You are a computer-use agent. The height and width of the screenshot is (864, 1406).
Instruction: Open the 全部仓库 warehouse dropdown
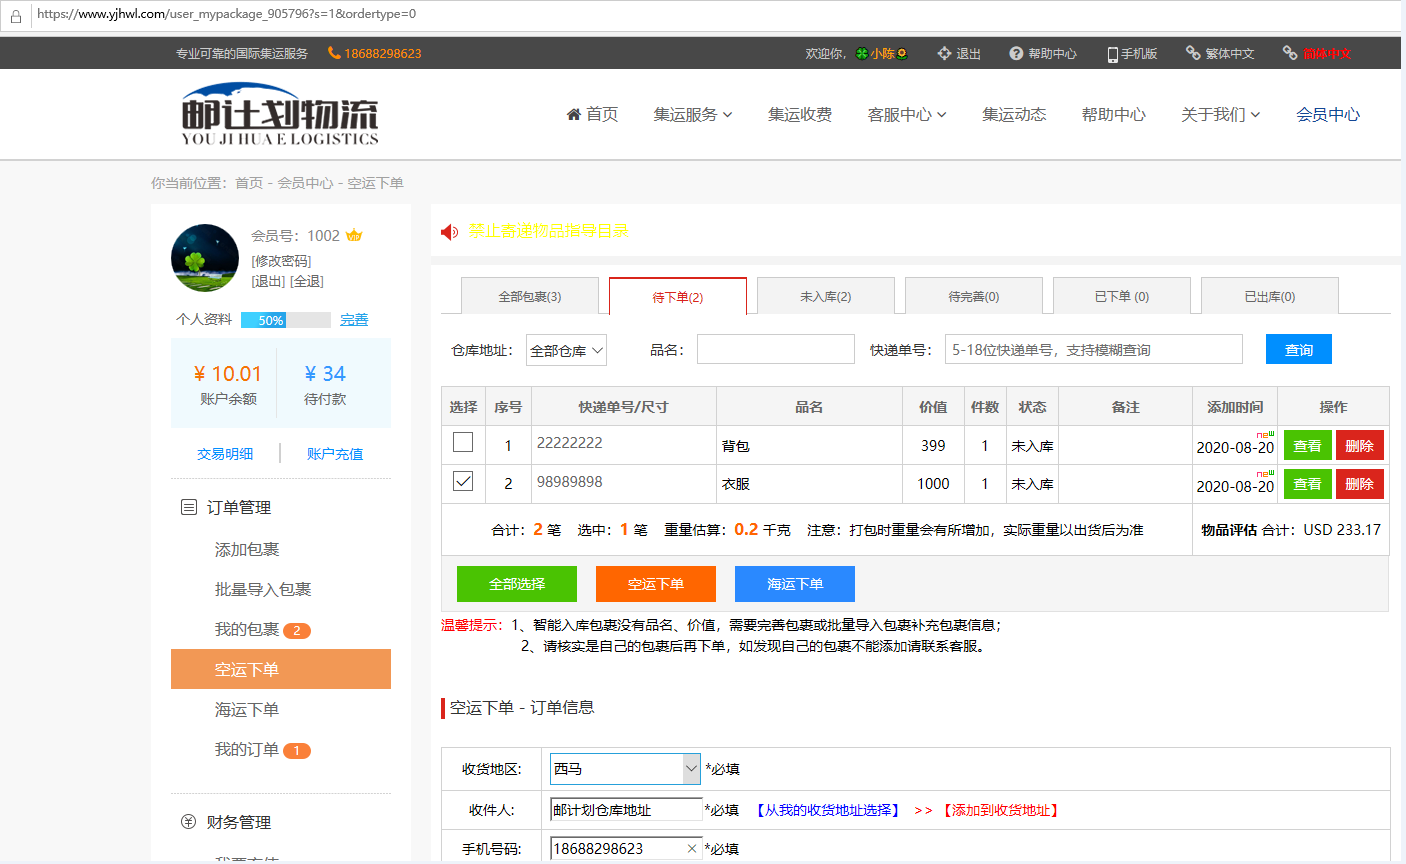point(567,351)
